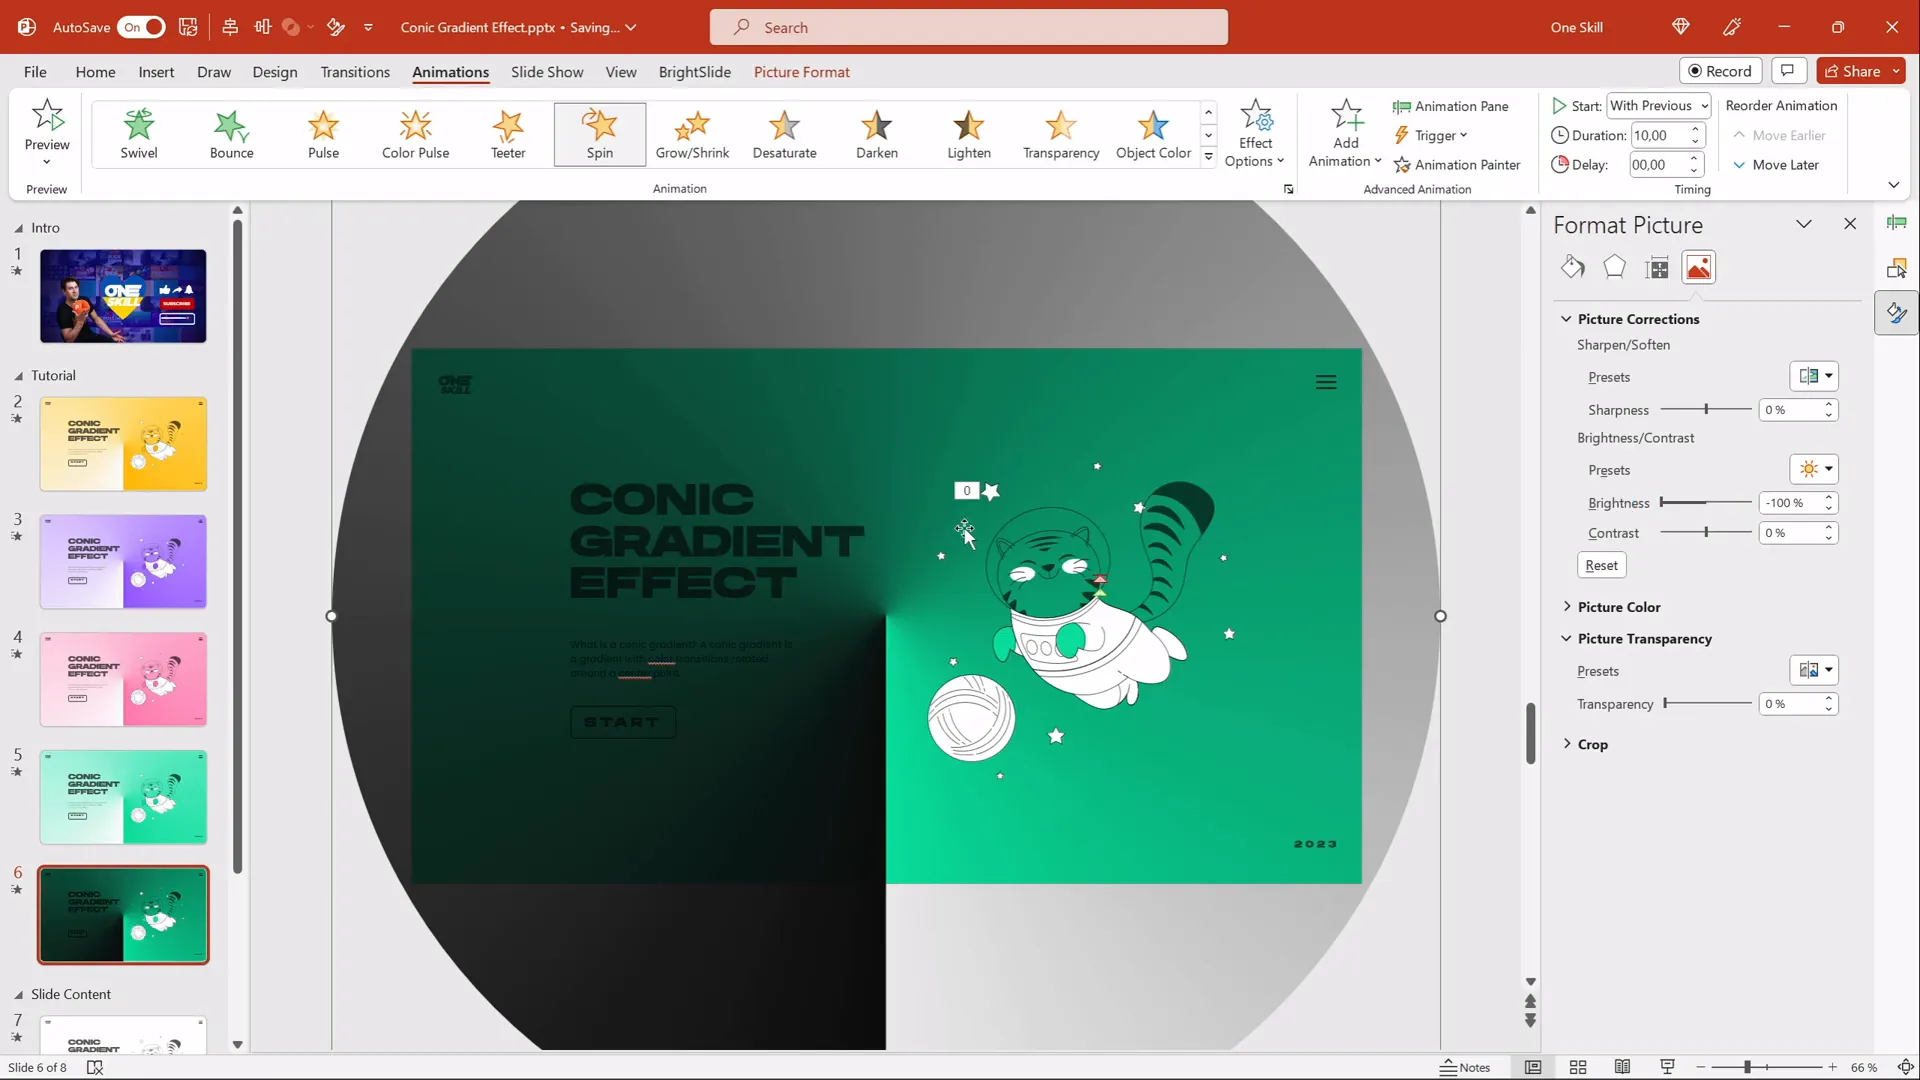Open the Start 'With Previous' dropdown

tap(1660, 105)
